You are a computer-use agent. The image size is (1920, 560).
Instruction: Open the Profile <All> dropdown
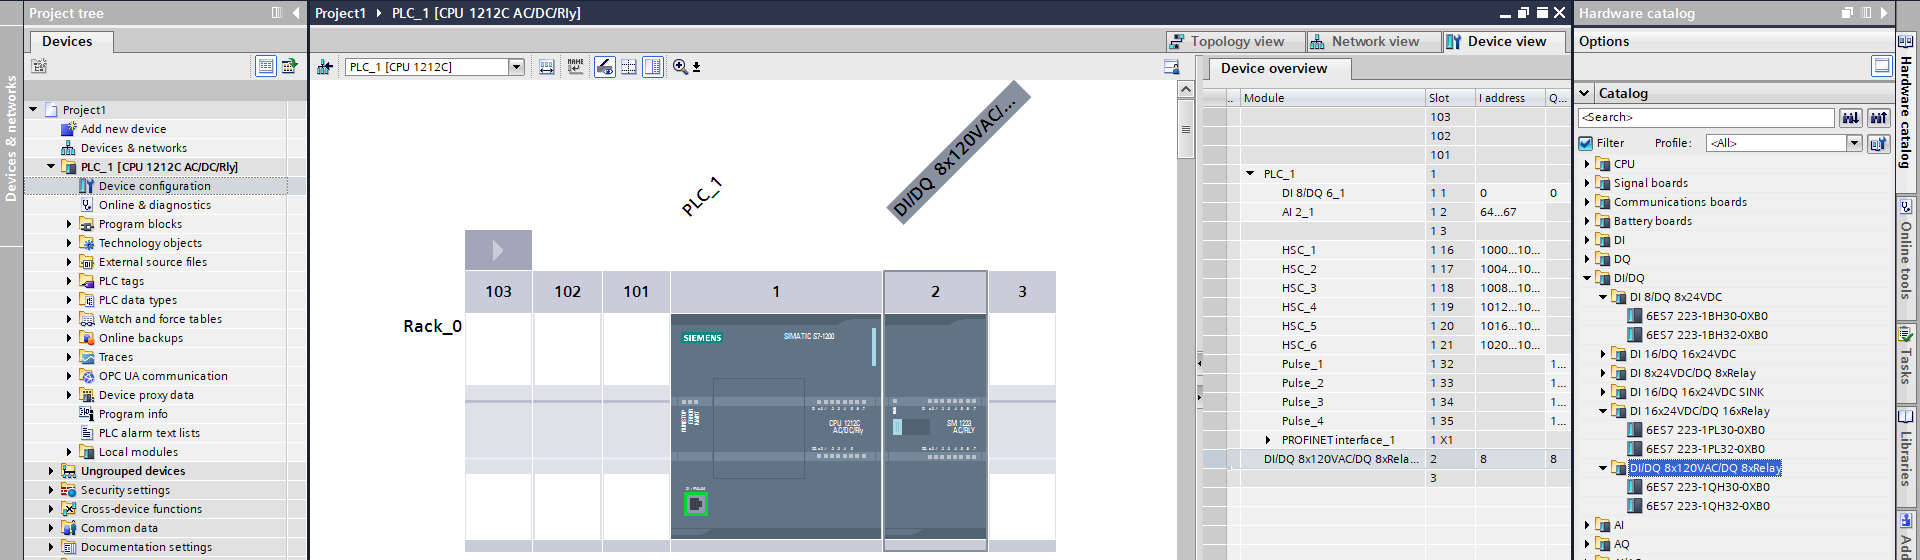[1854, 143]
